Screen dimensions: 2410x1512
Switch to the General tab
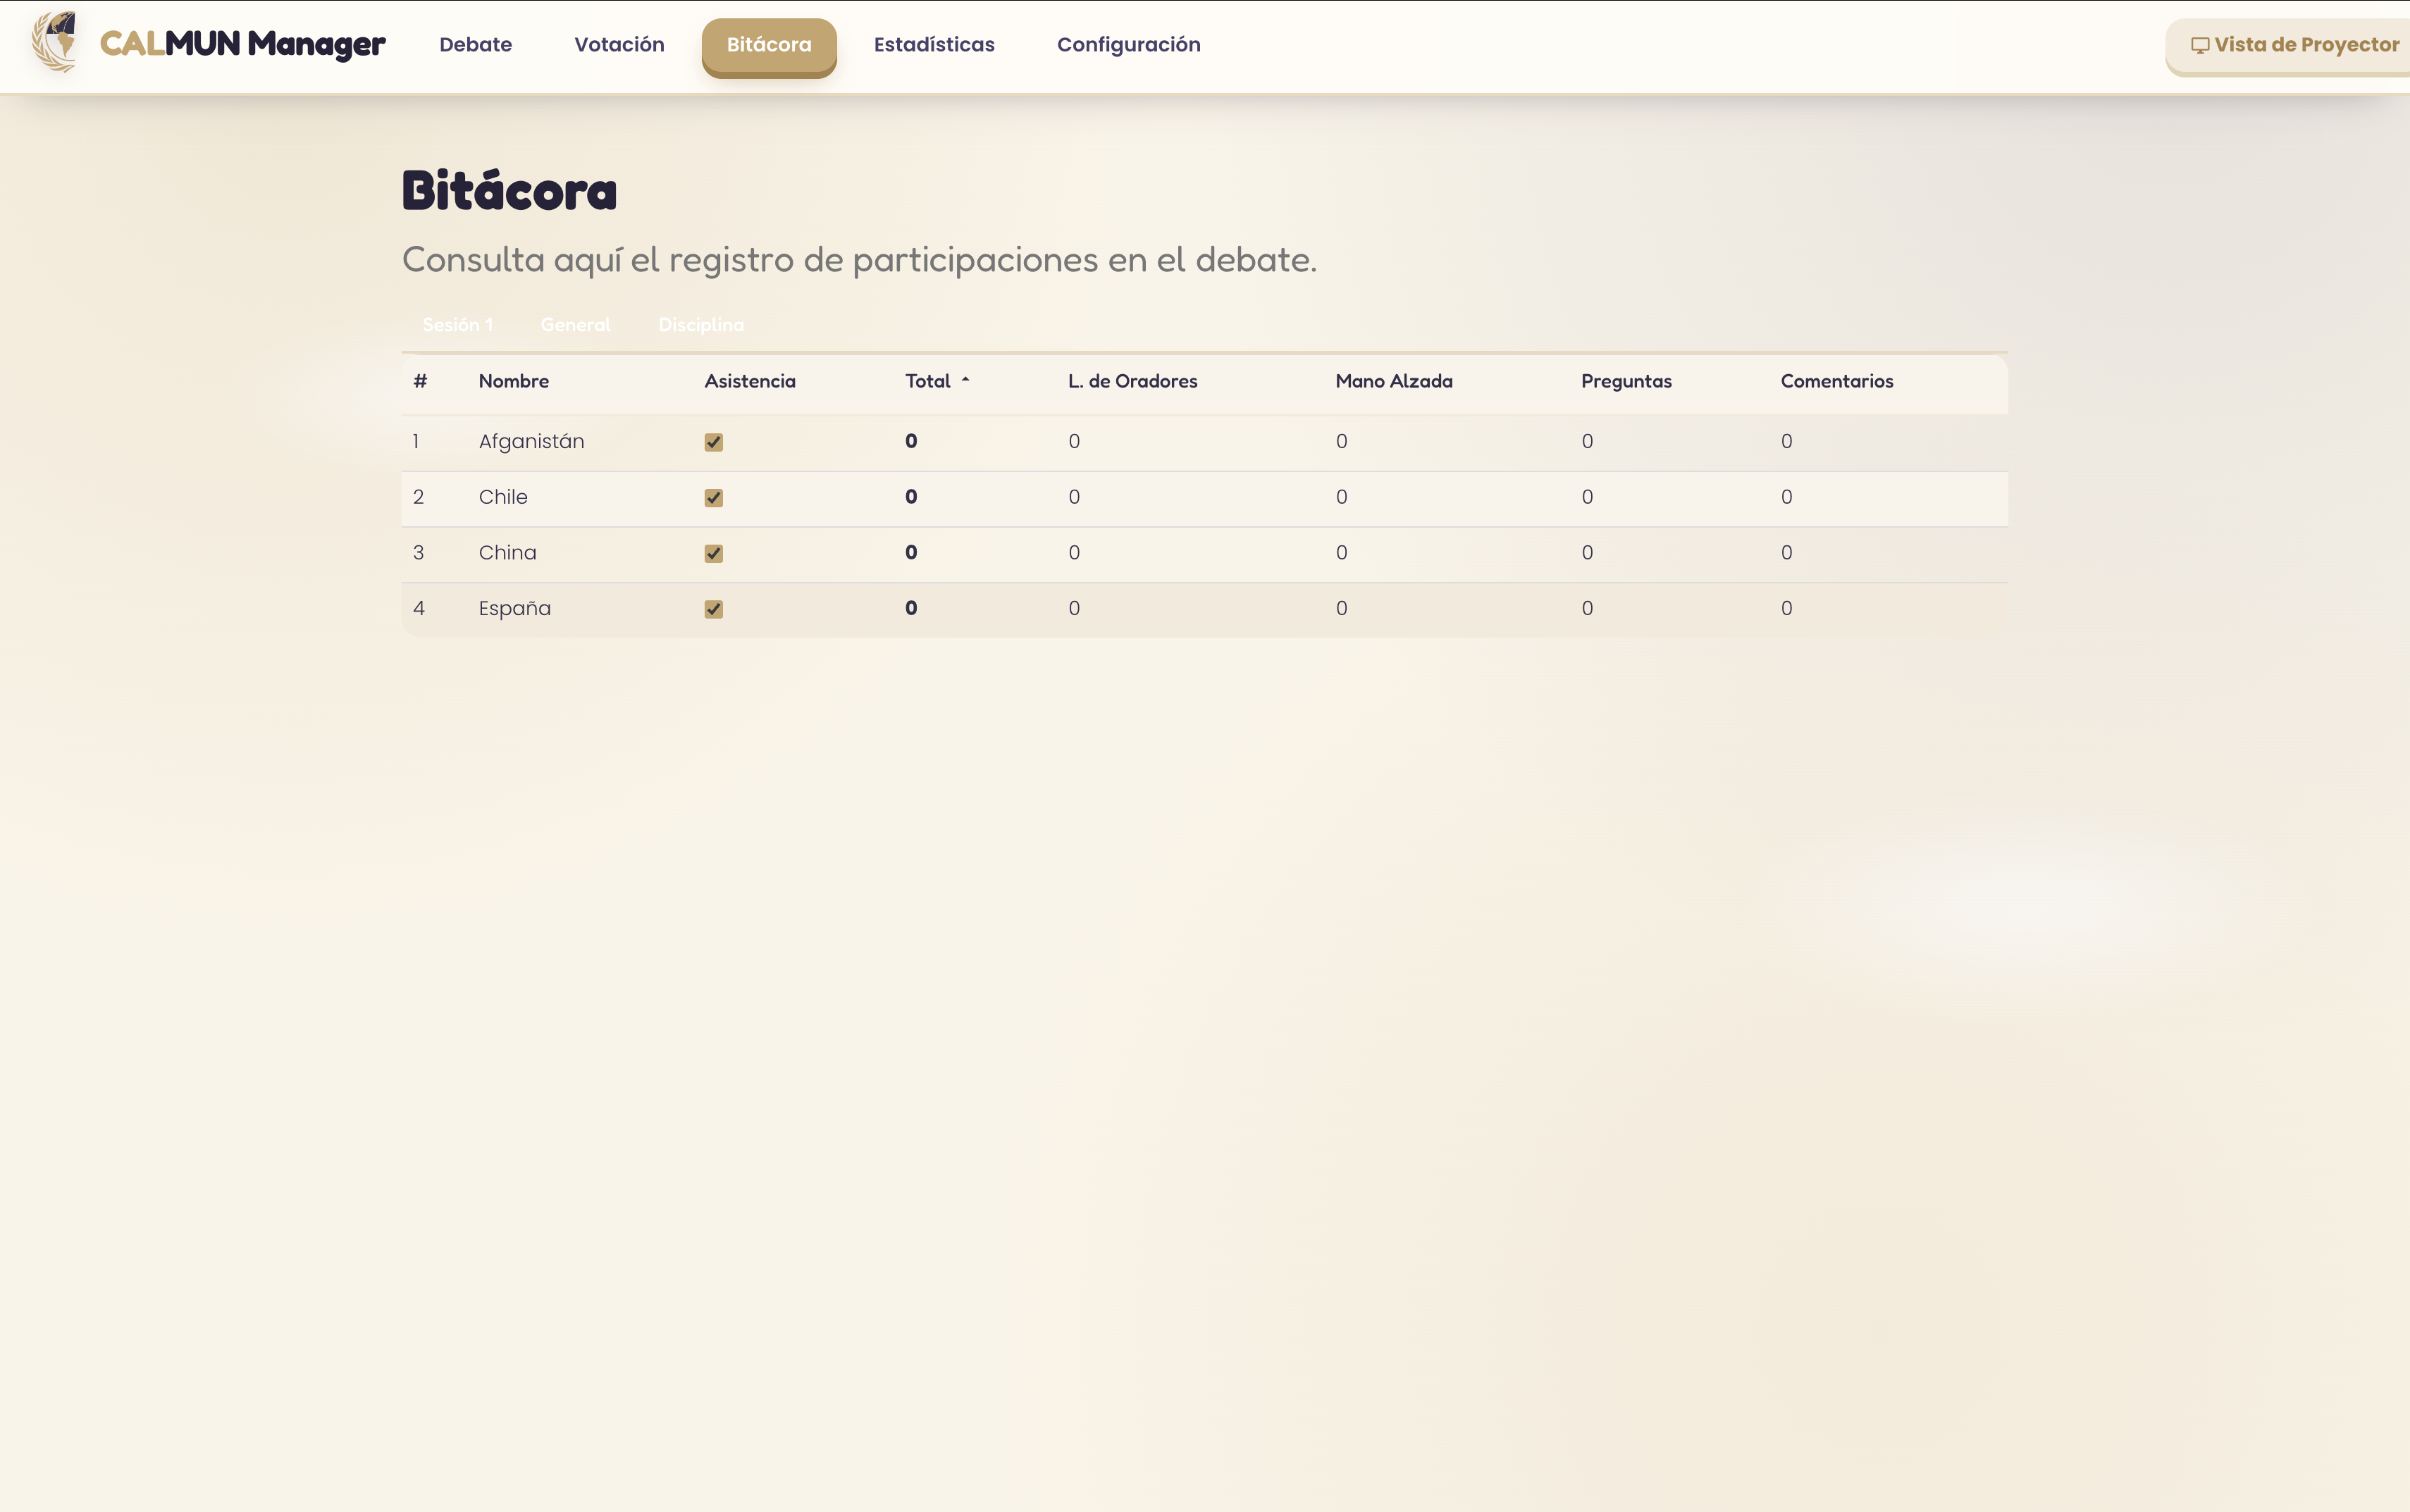[x=575, y=325]
